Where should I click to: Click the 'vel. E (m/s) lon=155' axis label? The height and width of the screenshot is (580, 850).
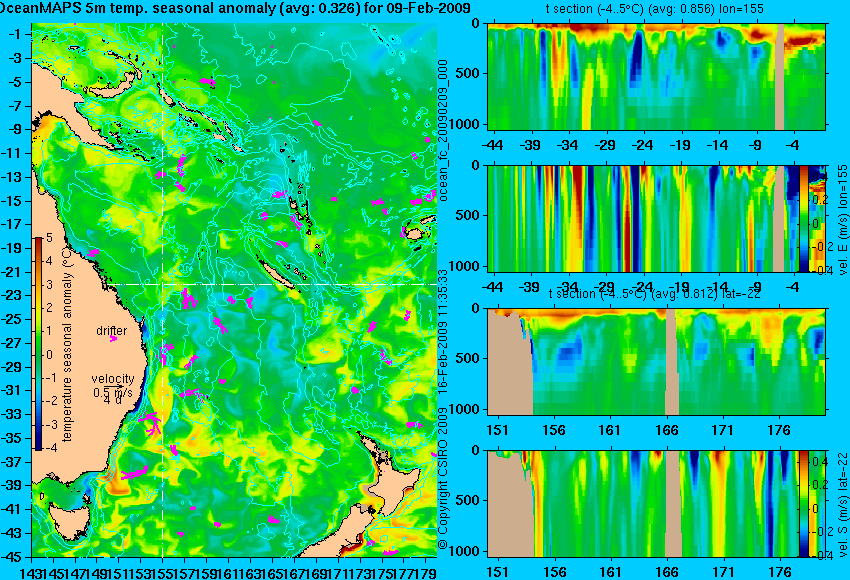tap(842, 220)
